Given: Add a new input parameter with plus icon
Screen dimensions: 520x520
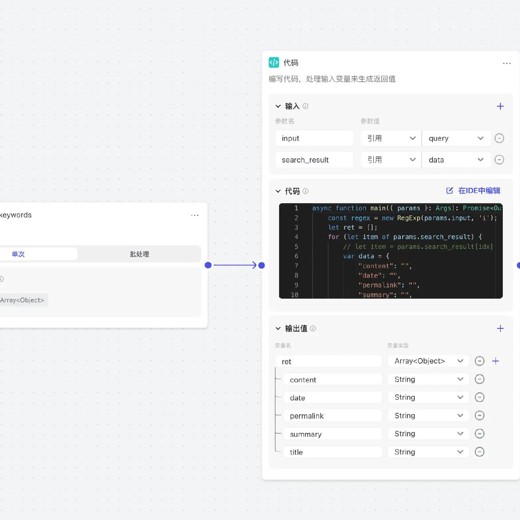Looking at the screenshot, I should tap(500, 106).
